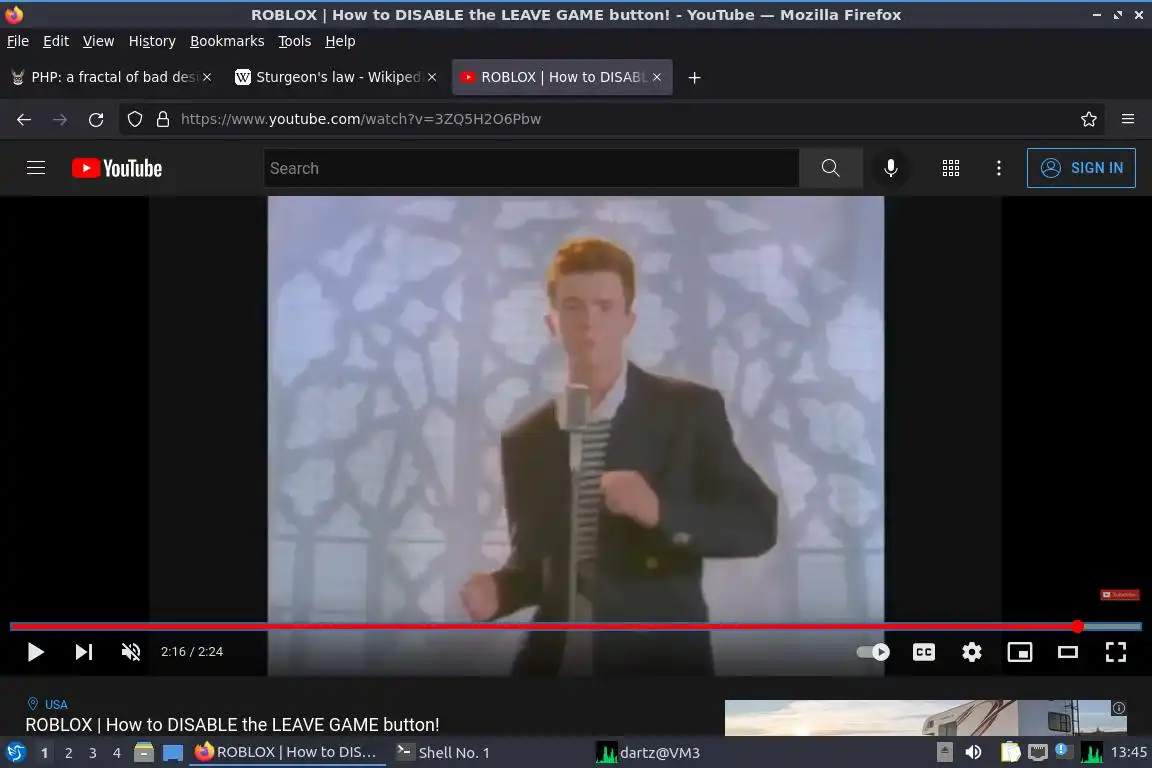Bookmark this page with star

tap(1089, 119)
